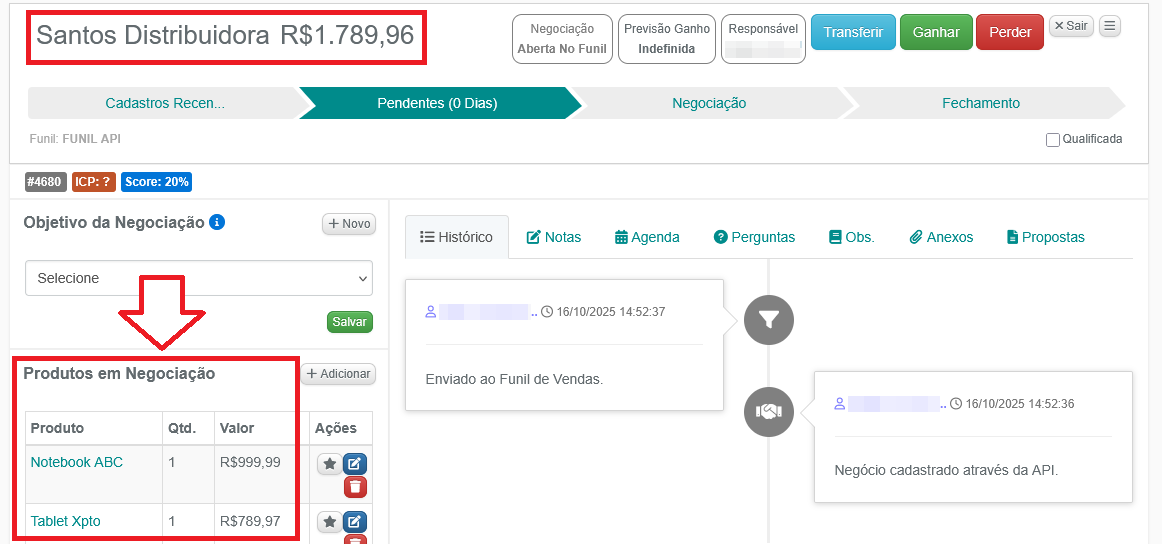Open the Previsão Ganho Indefinida selector

(x=666, y=39)
